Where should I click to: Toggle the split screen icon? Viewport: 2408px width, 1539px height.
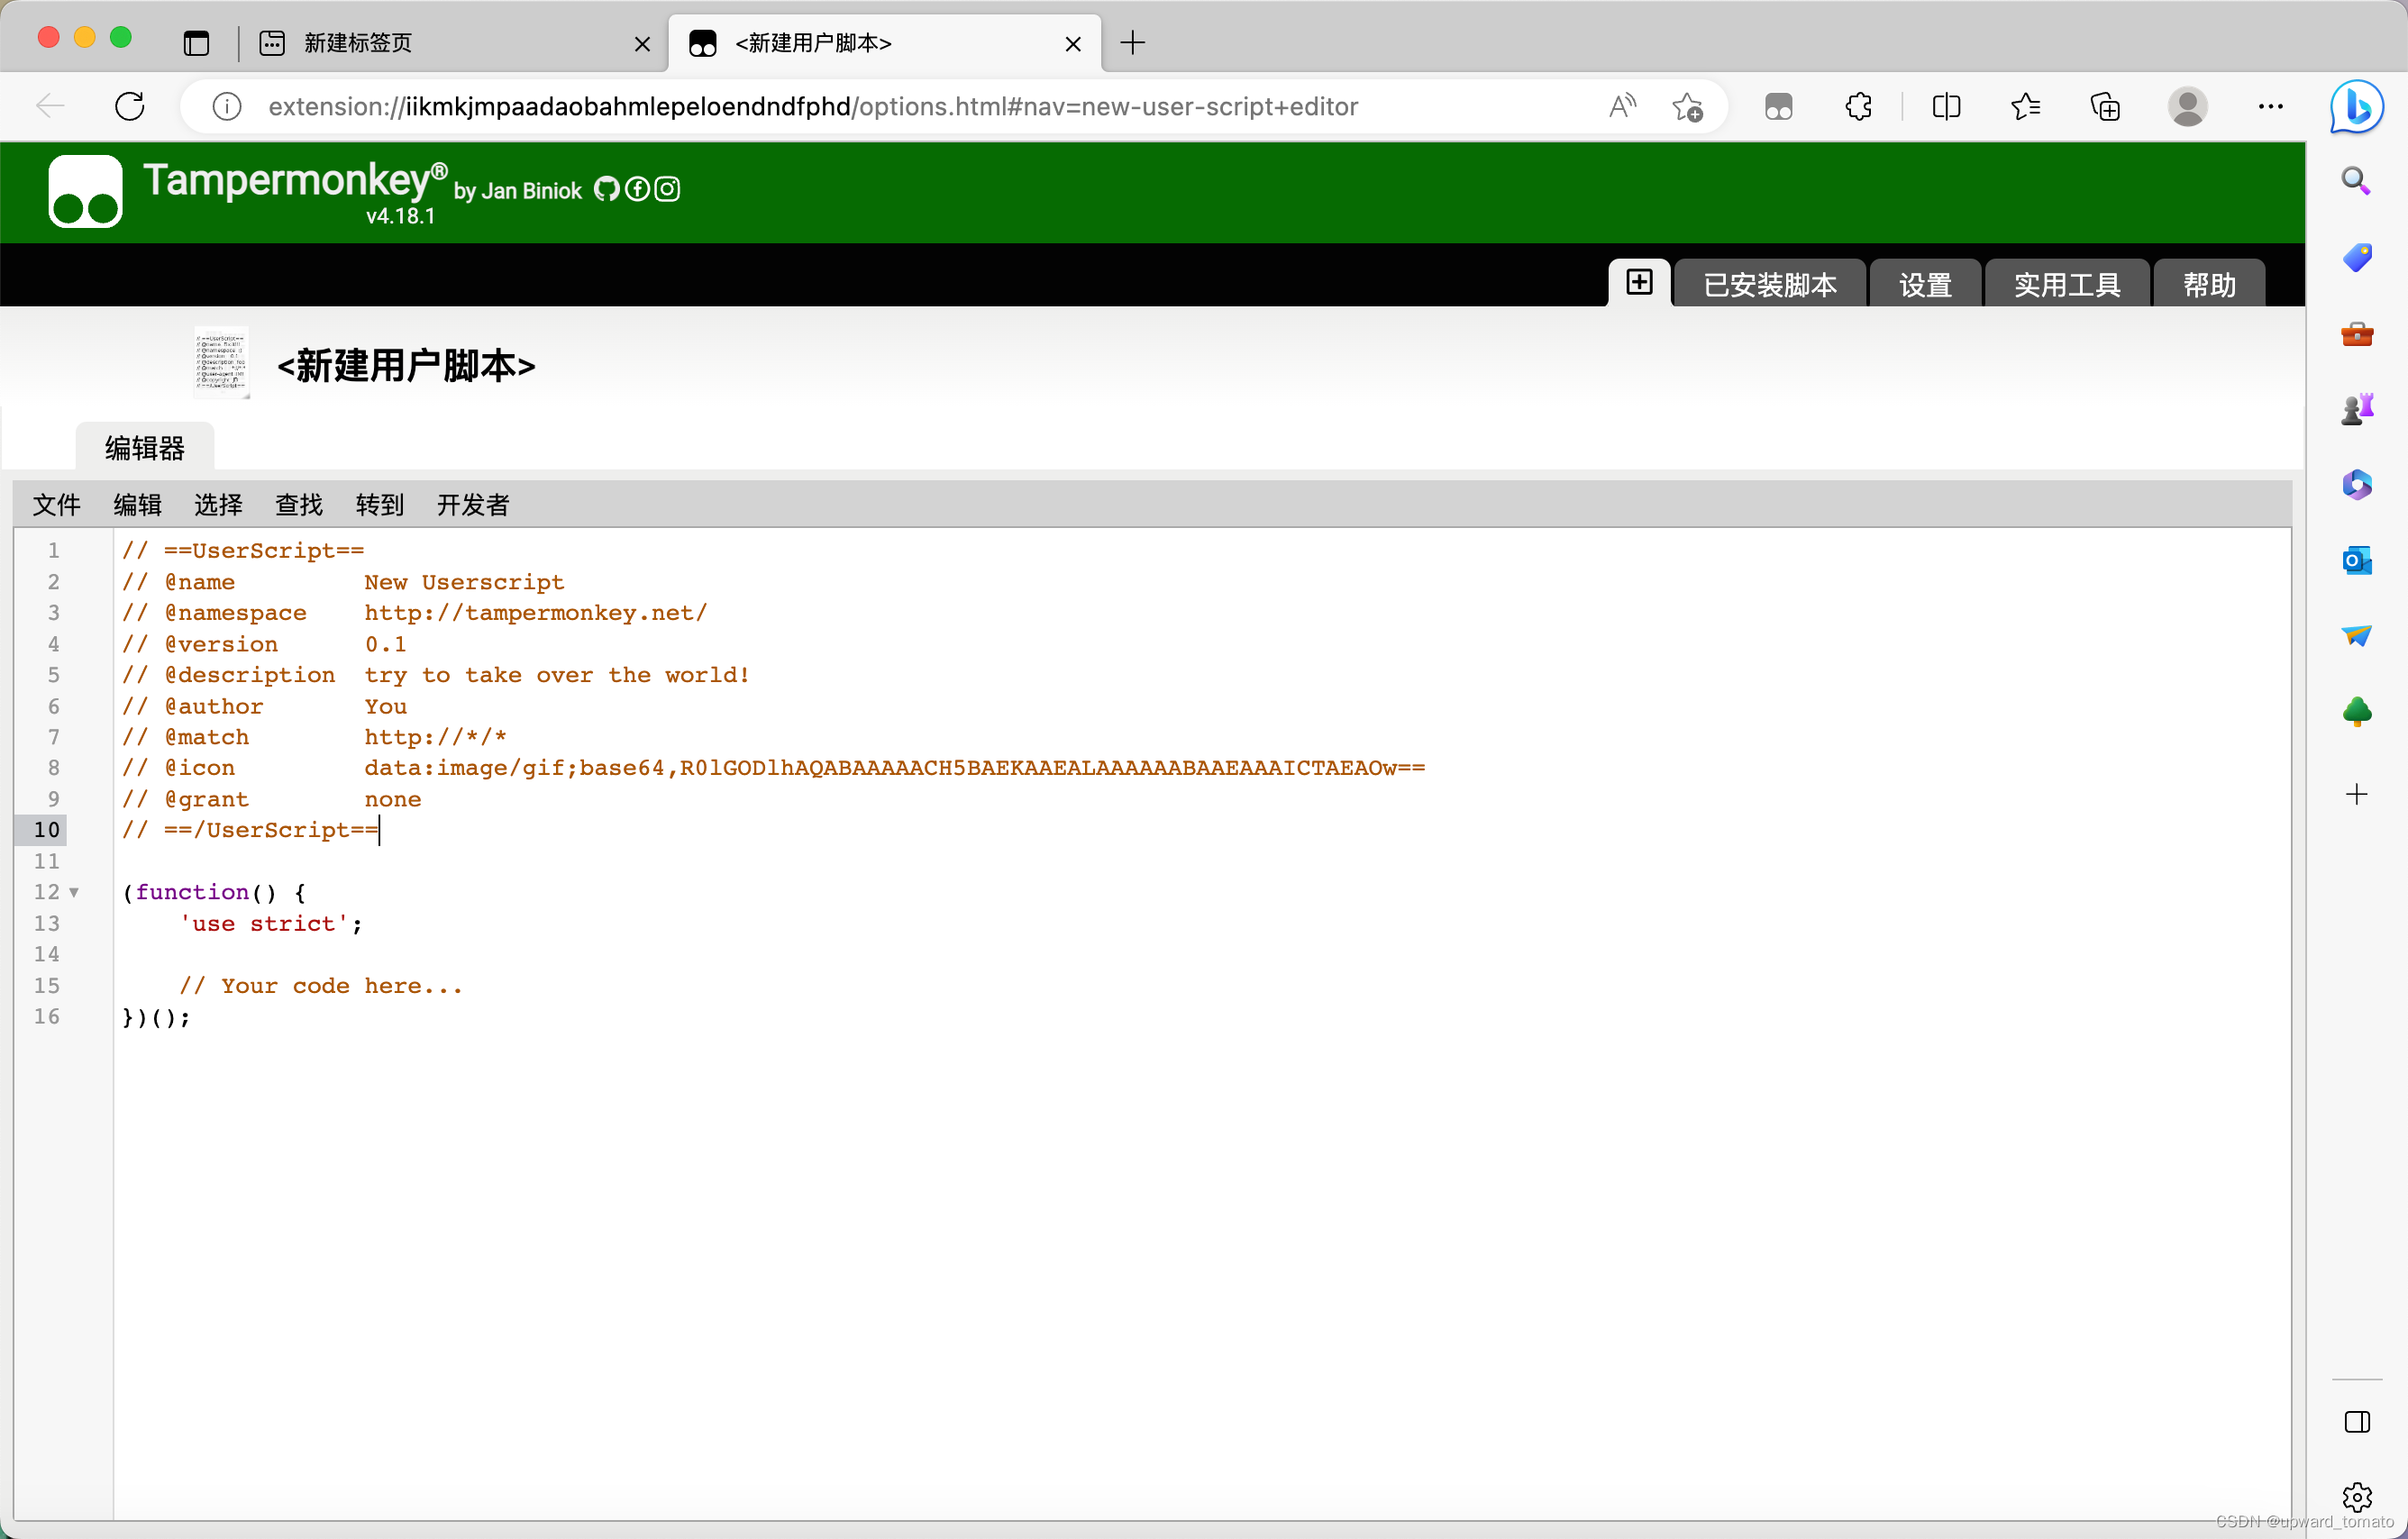(1946, 106)
